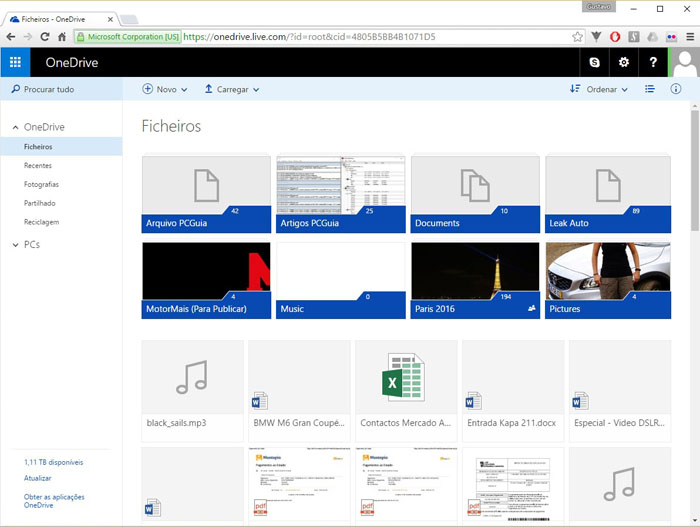This screenshot has width=700, height=527.
Task: Click the OneDrive header logo text
Action: (71, 62)
